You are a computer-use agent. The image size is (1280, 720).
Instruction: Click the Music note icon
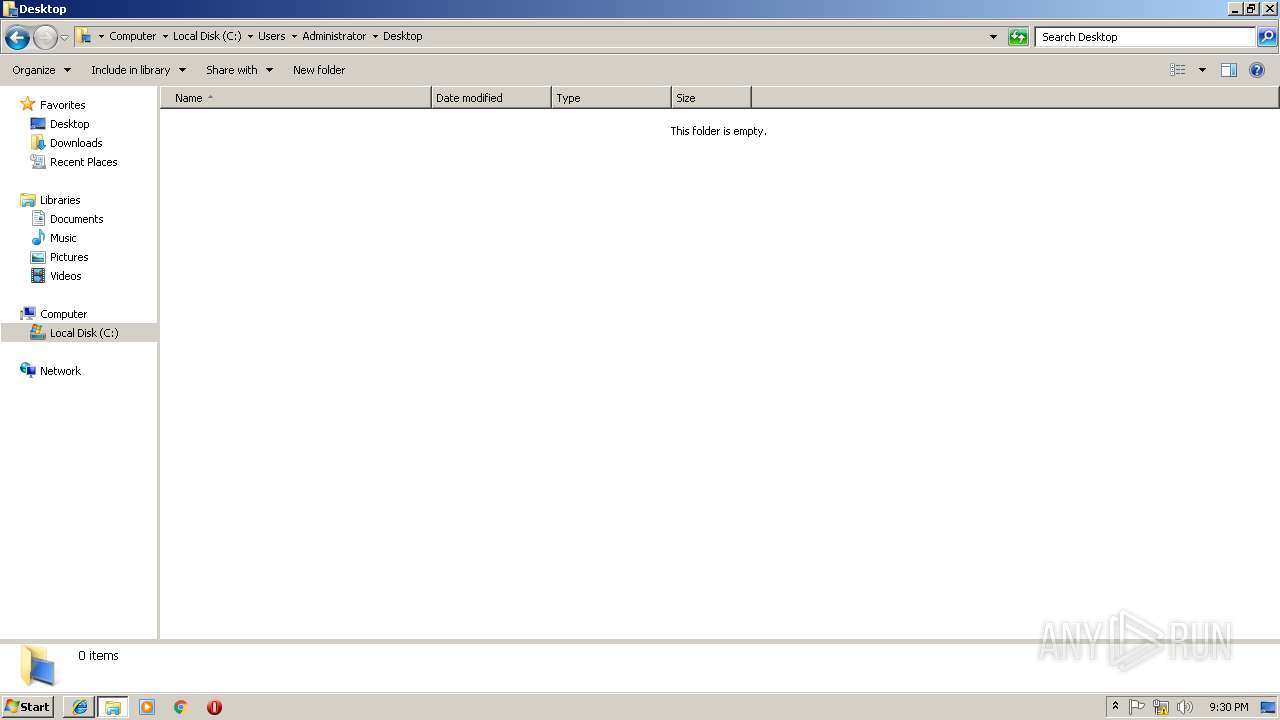(38, 238)
